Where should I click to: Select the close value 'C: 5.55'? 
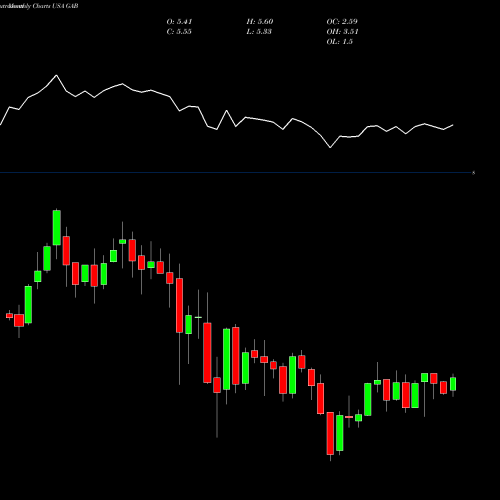[x=179, y=32]
